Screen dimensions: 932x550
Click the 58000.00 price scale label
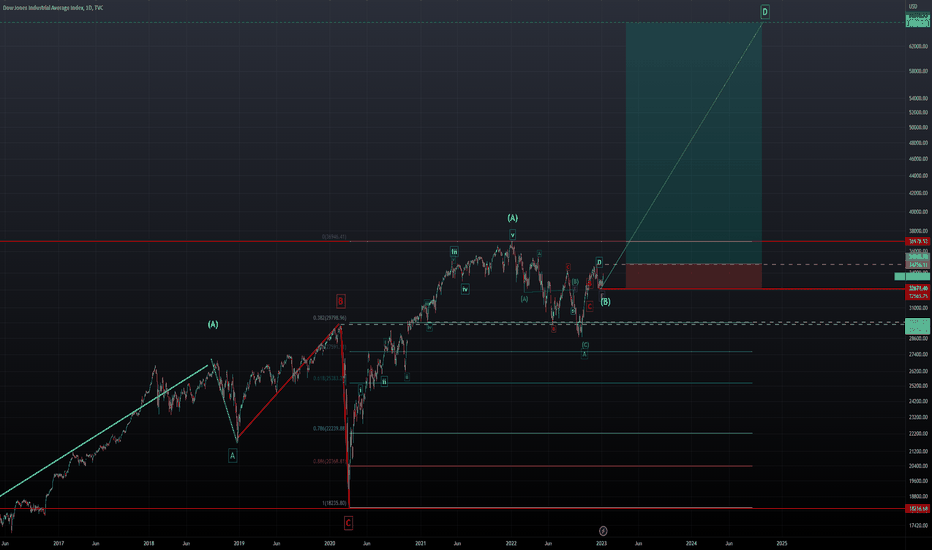[x=918, y=71]
